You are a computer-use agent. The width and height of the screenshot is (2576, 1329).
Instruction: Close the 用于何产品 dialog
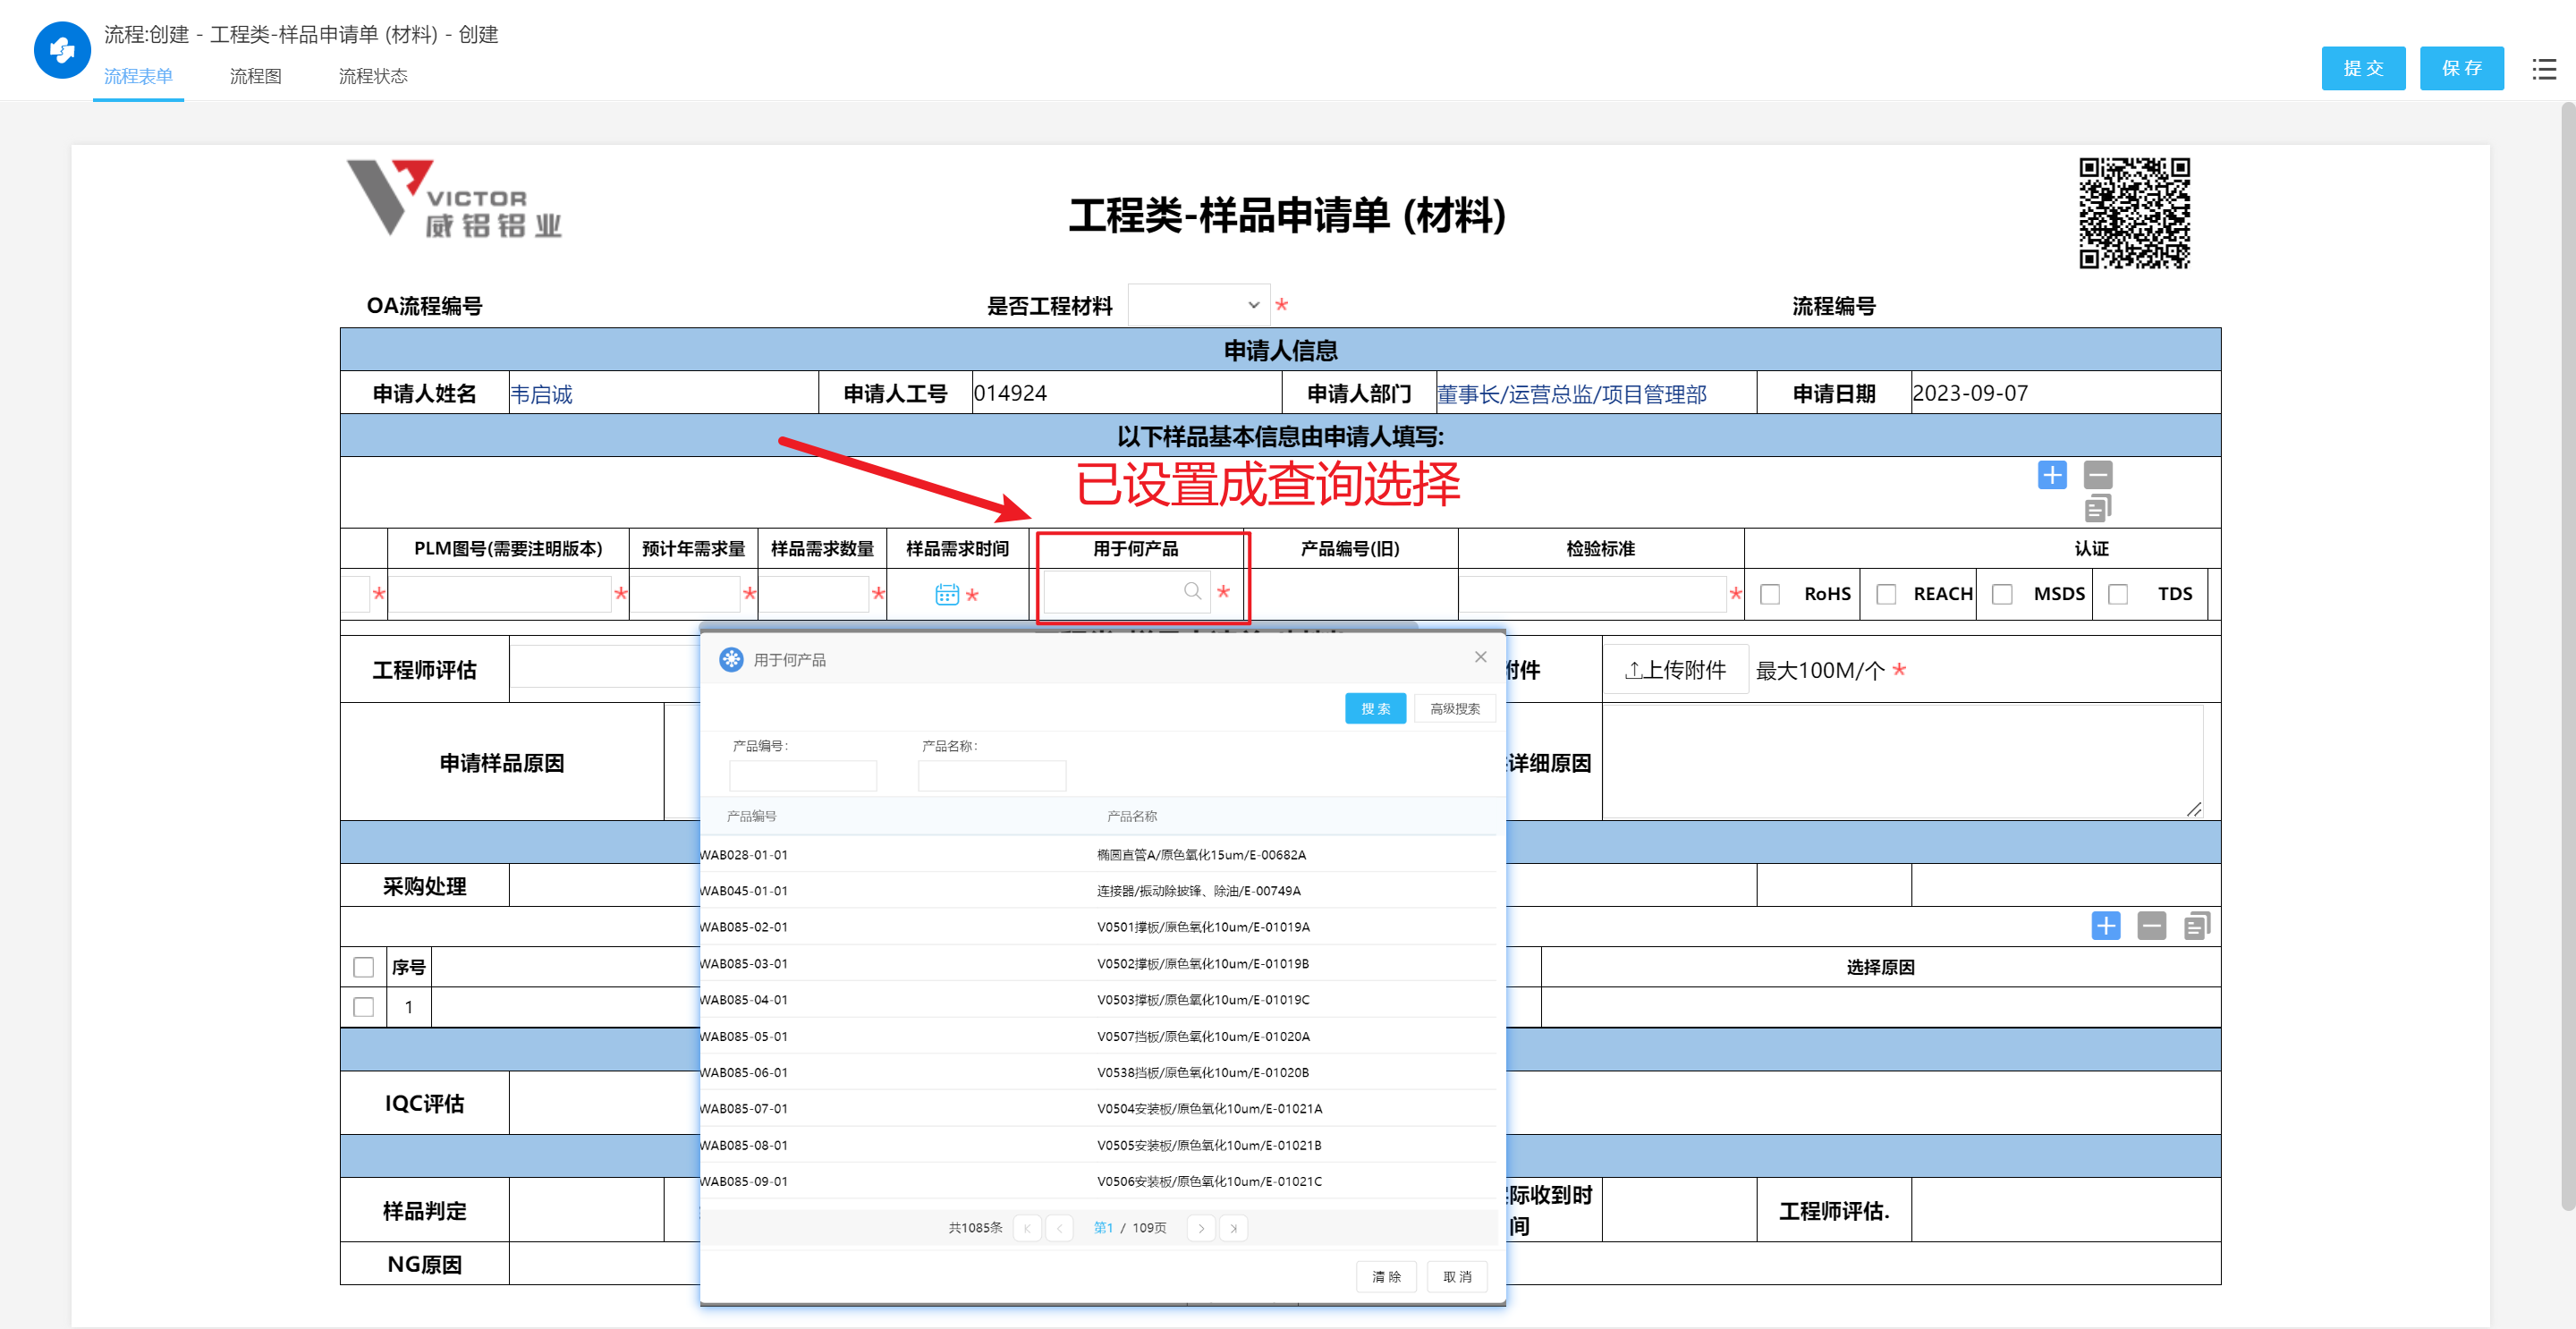click(1480, 657)
